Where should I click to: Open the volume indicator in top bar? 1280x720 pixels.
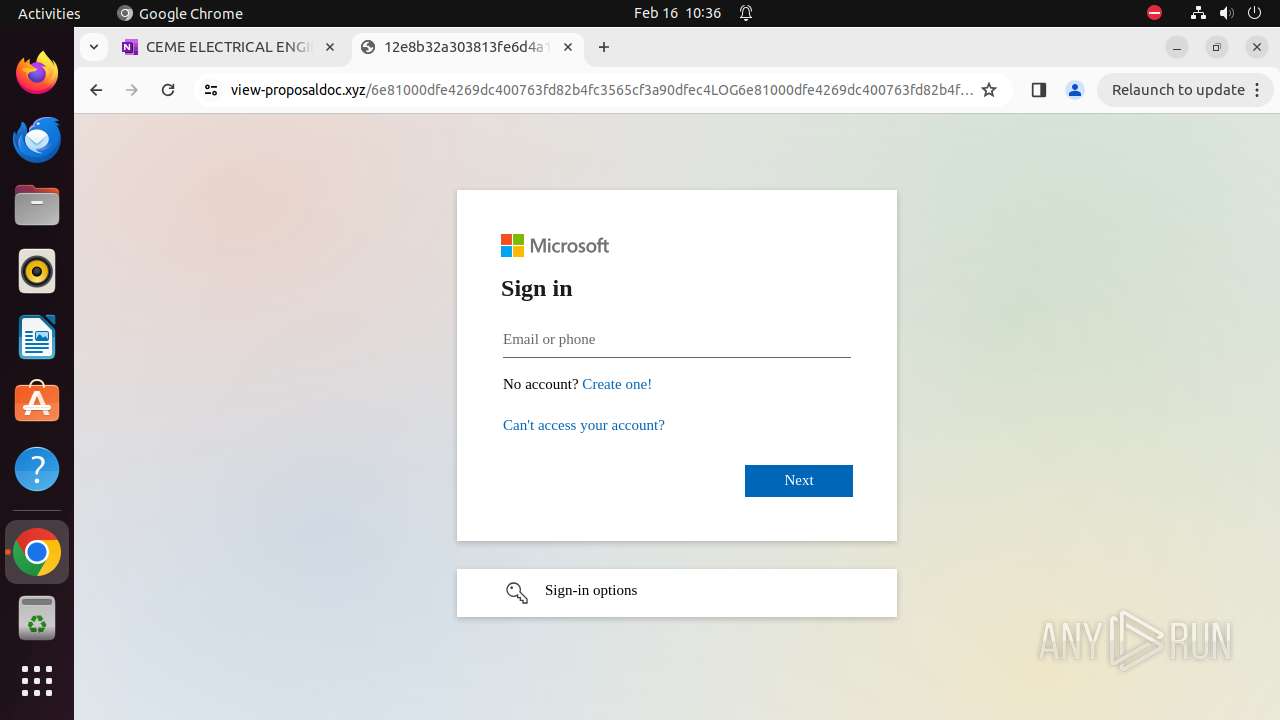(1227, 13)
